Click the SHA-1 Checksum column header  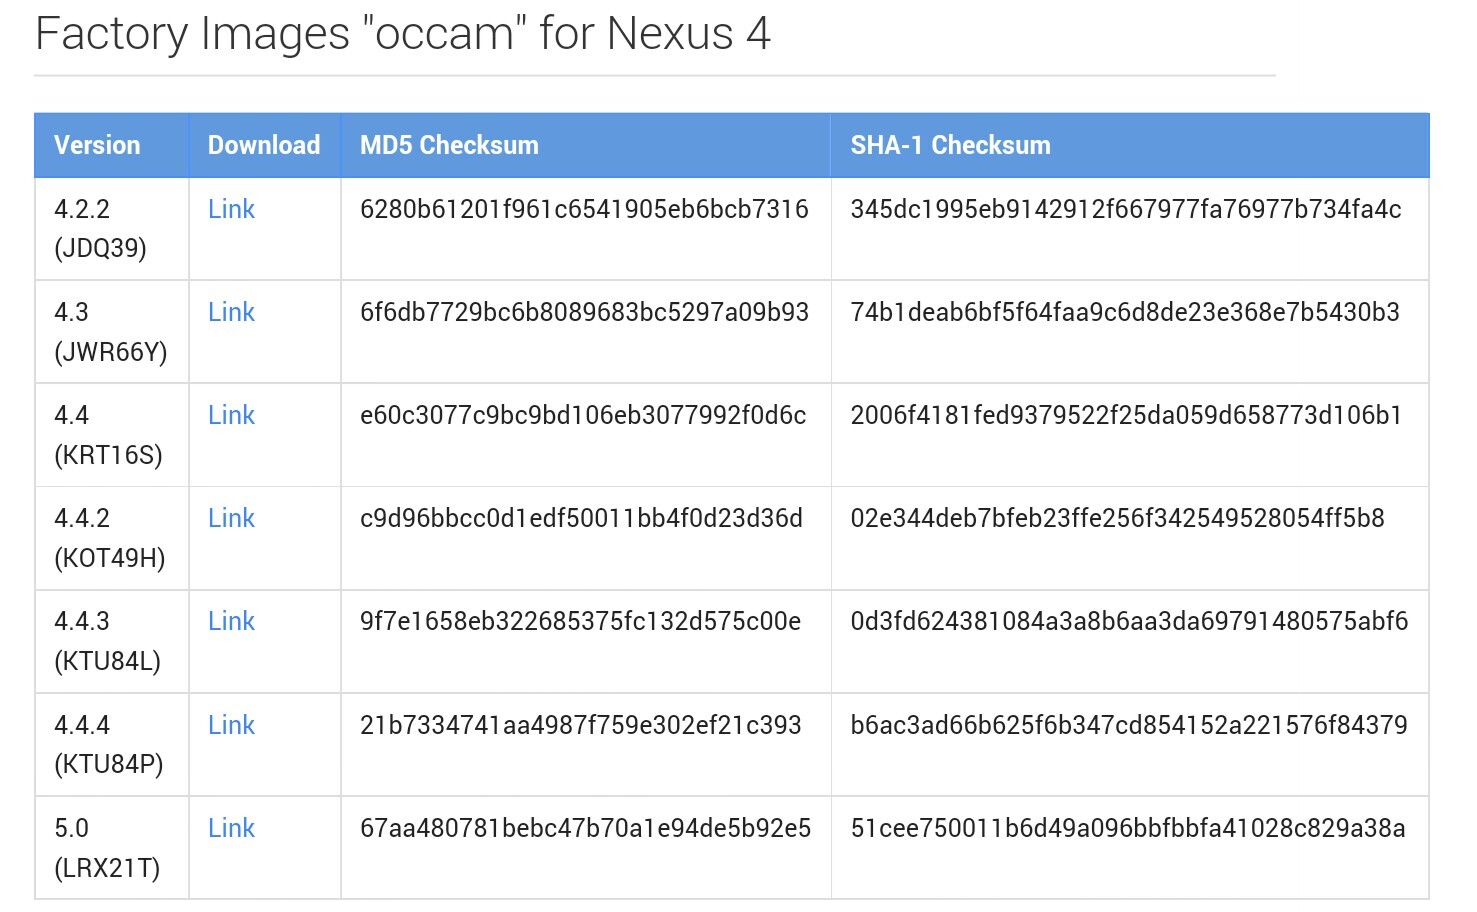tap(950, 145)
